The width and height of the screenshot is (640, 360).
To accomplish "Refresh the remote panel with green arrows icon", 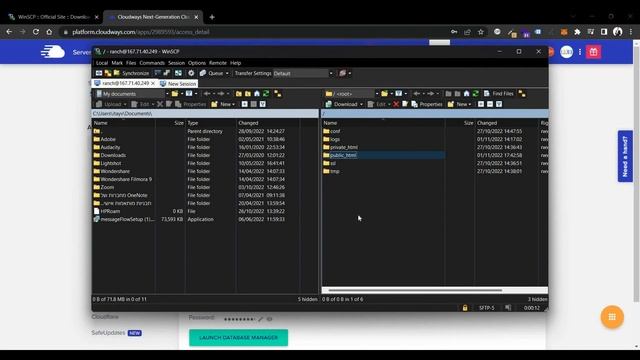I will click(x=476, y=94).
